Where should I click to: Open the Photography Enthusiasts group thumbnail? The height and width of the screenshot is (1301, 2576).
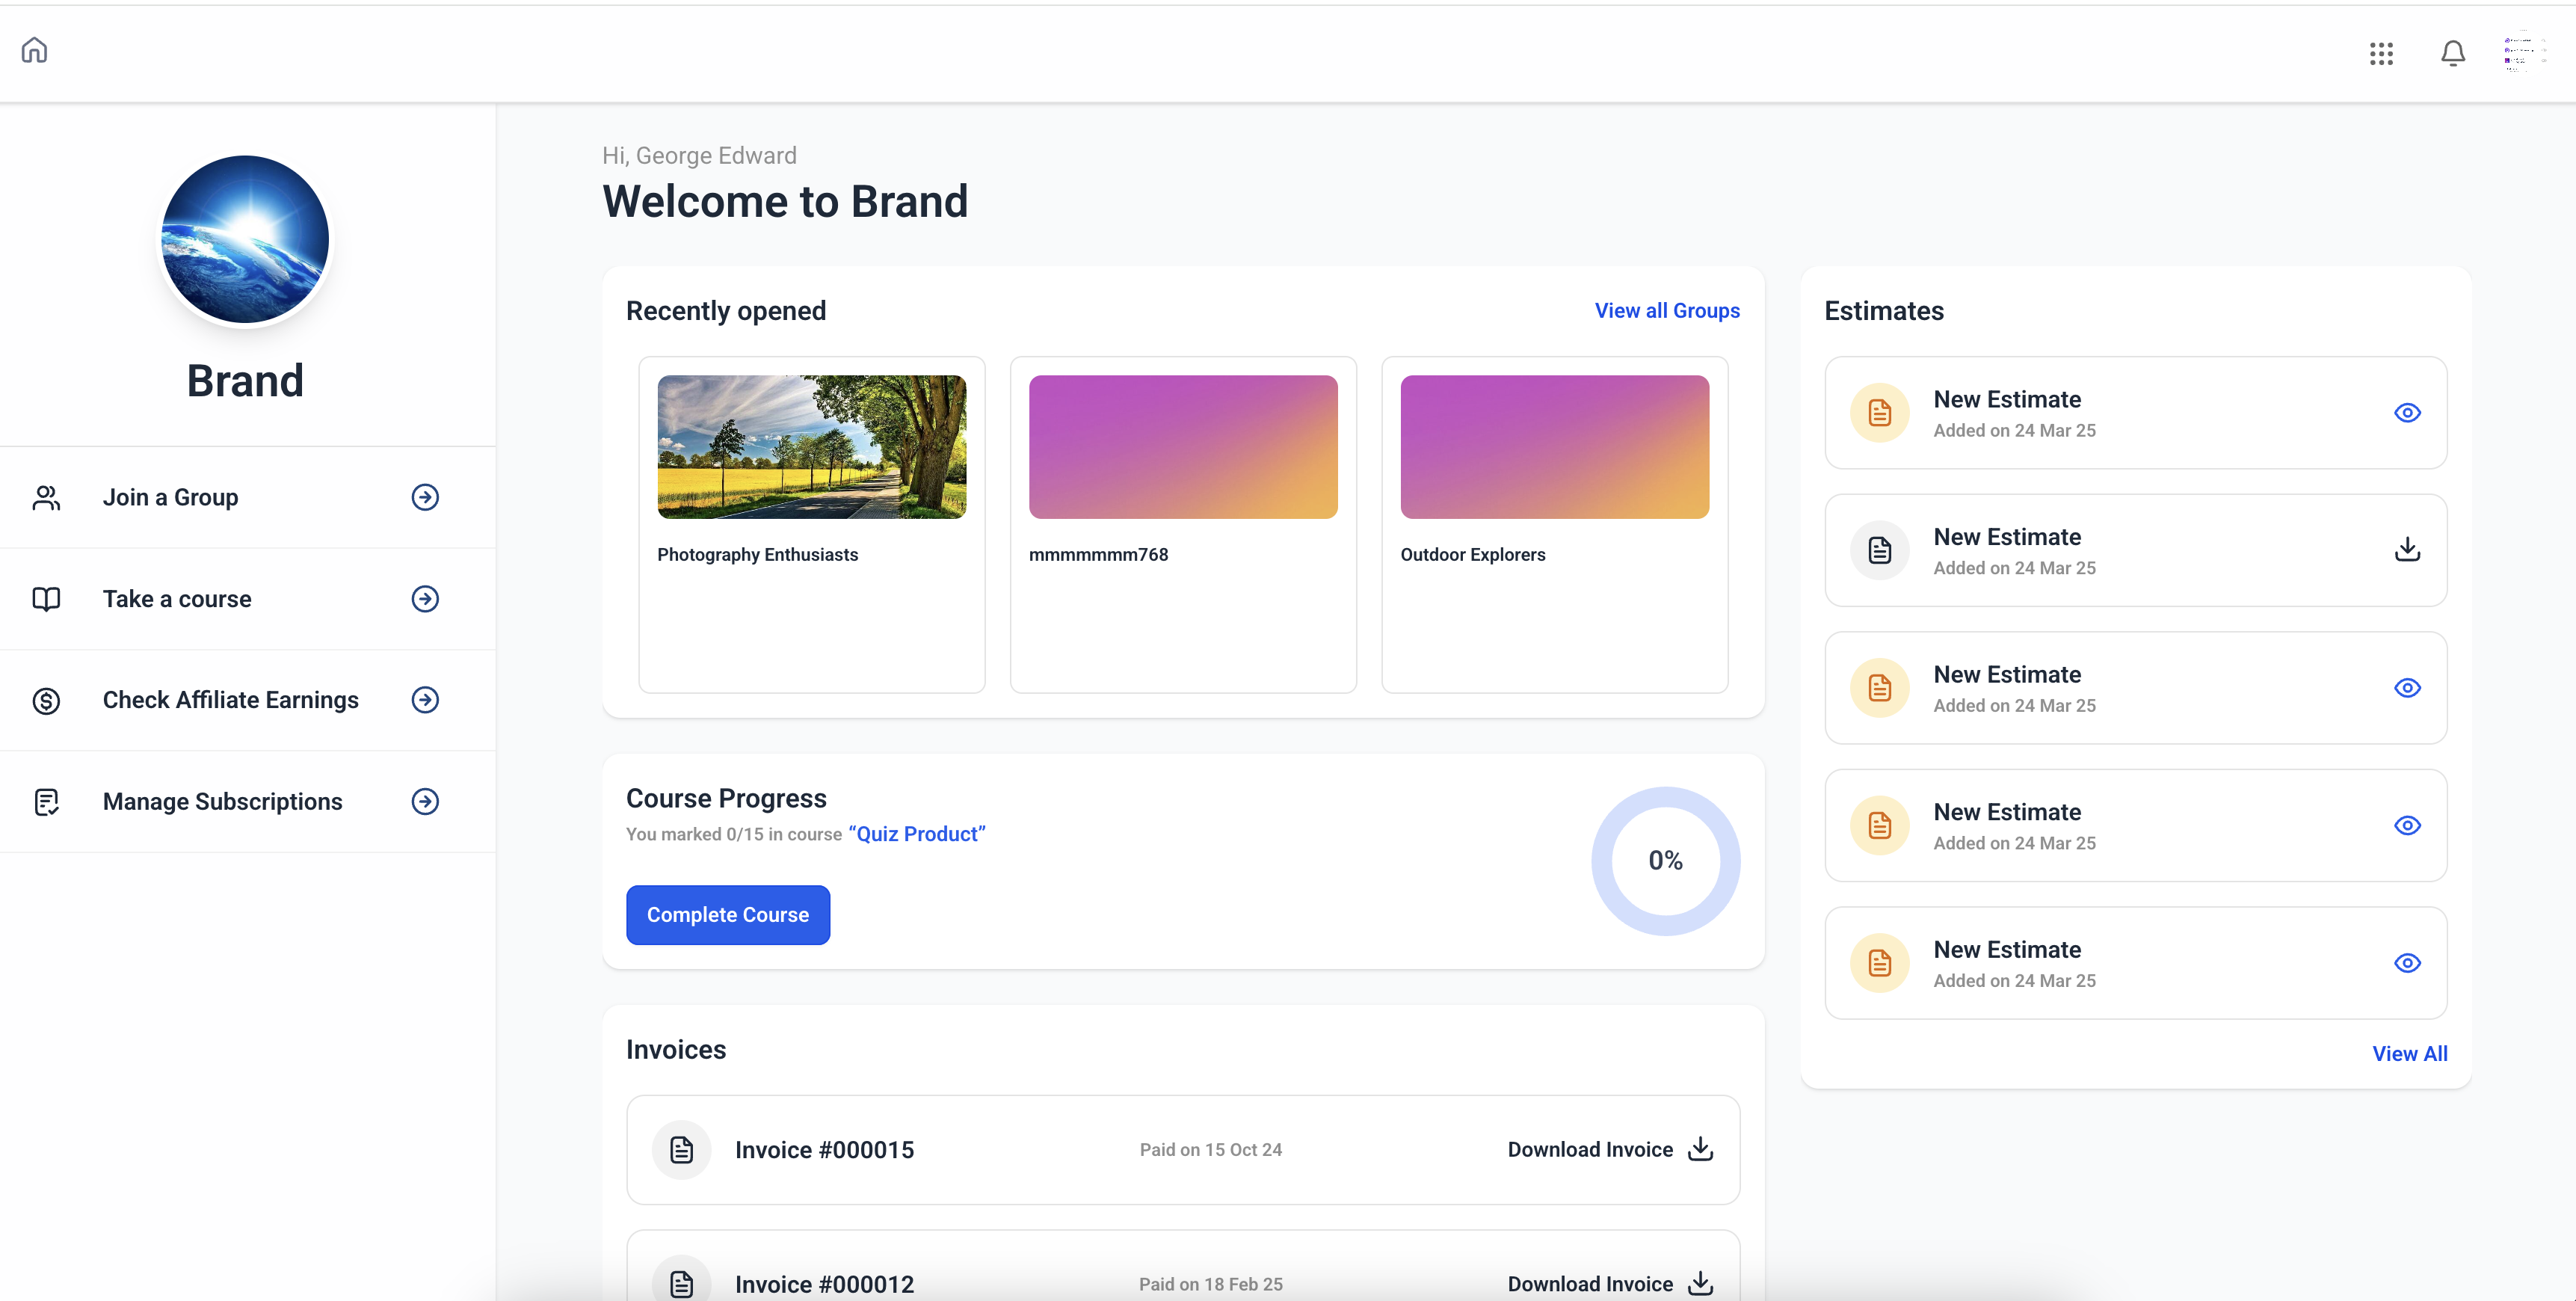click(x=811, y=446)
